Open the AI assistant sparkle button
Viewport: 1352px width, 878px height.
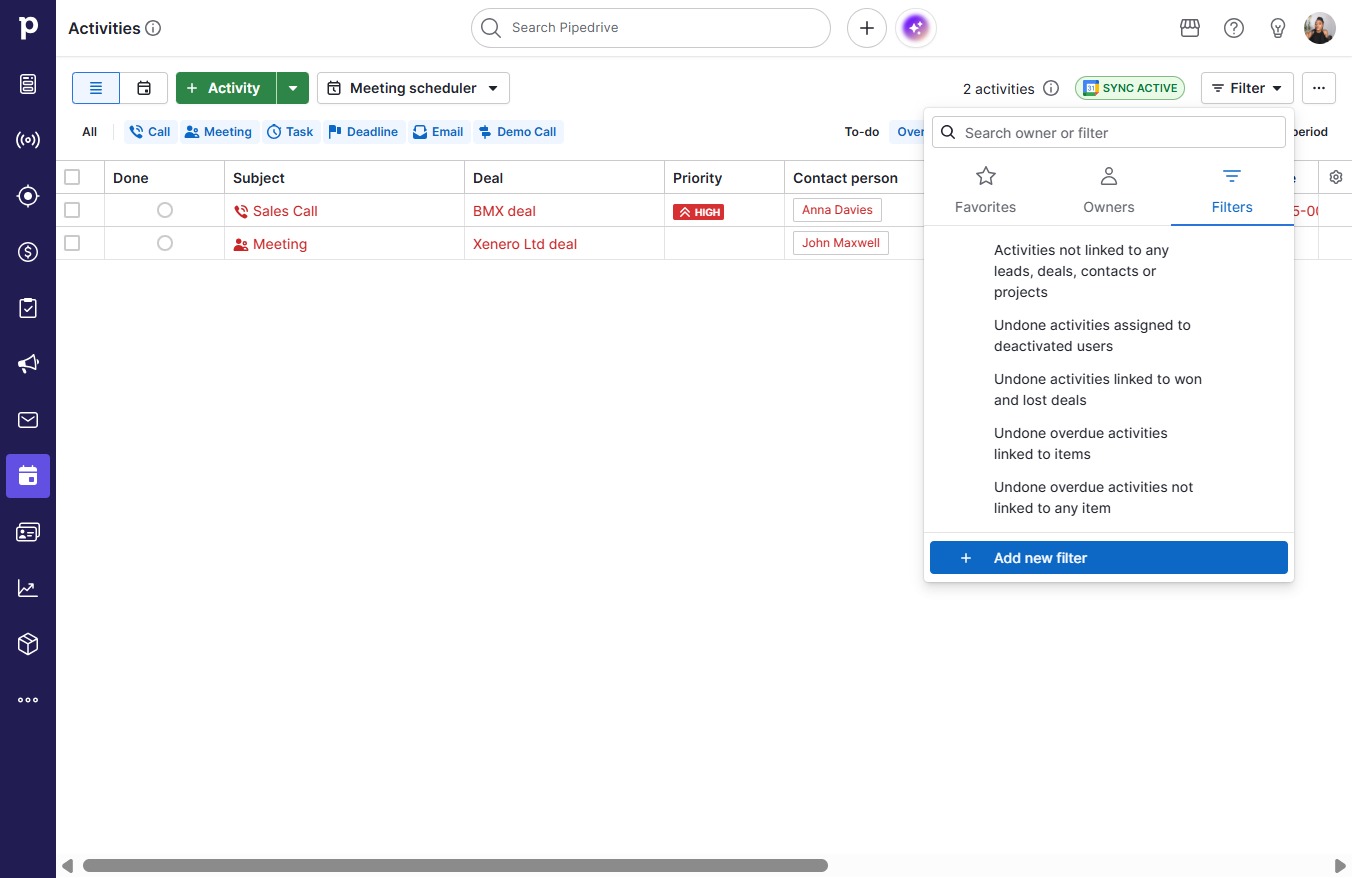(916, 28)
